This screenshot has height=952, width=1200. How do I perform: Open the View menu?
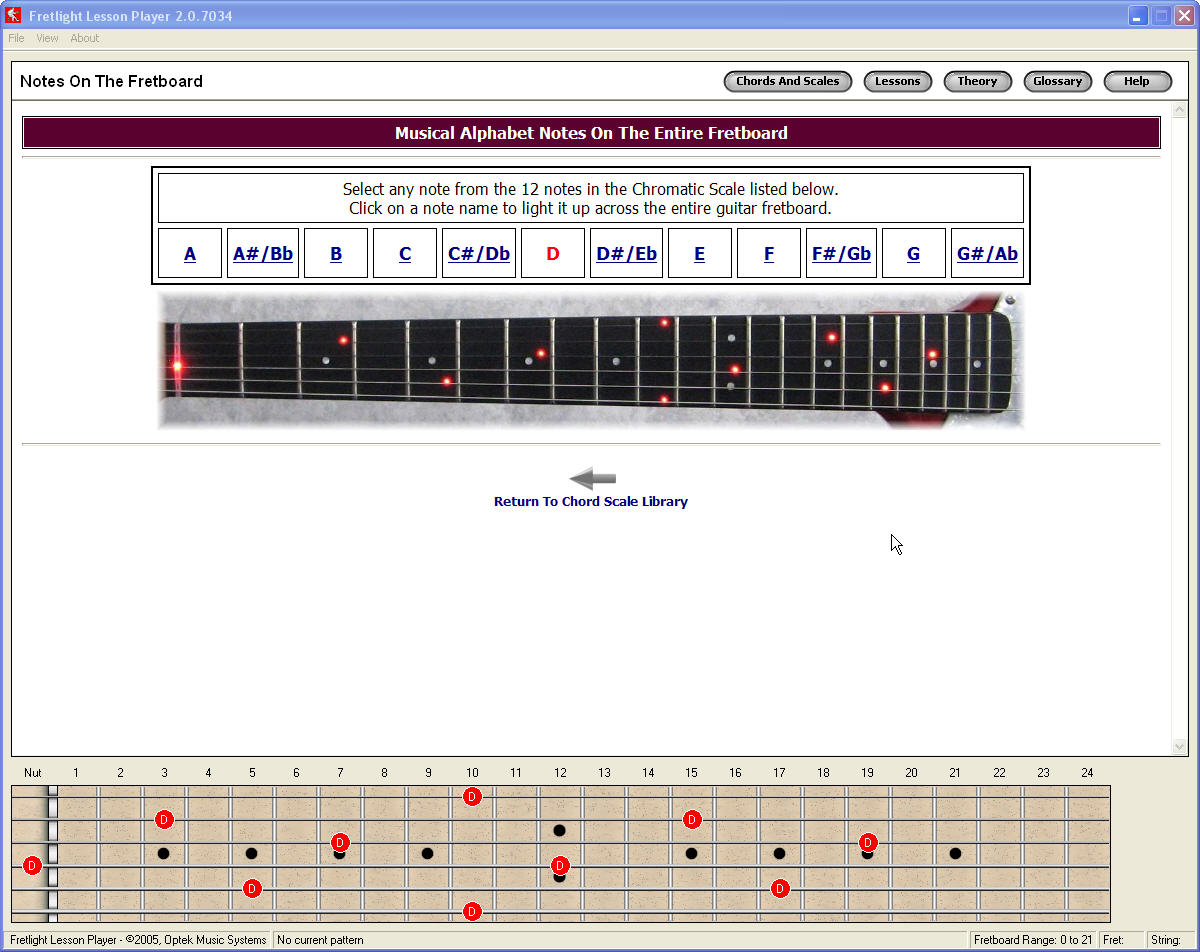pyautogui.click(x=47, y=38)
